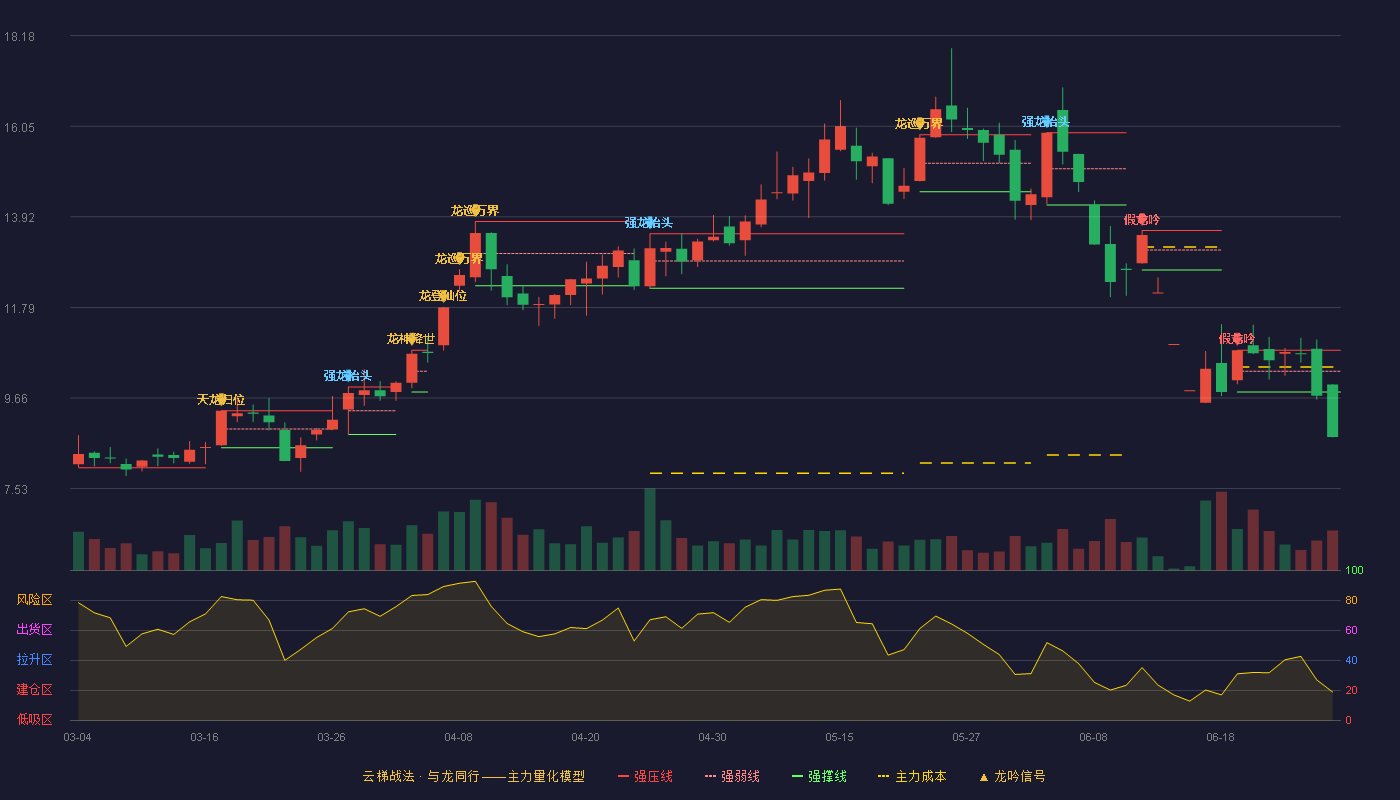The image size is (1400, 800).
Task: Select the 低吸区 zone label
Action: 34,720
